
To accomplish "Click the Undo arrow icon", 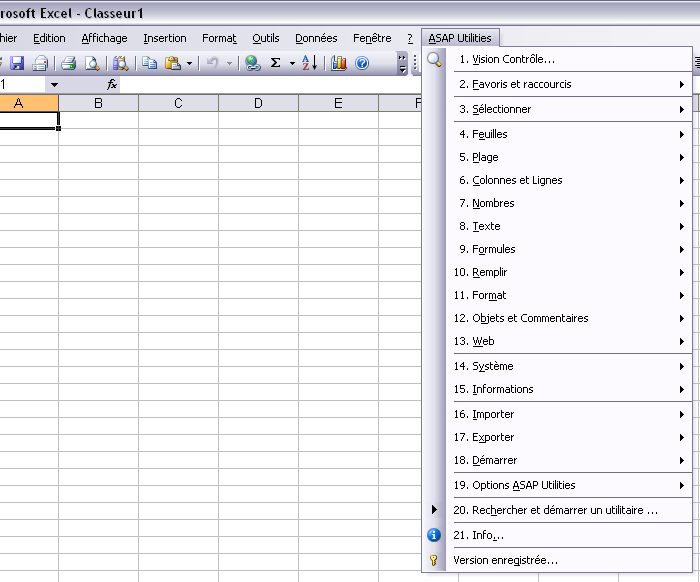I will [212, 63].
